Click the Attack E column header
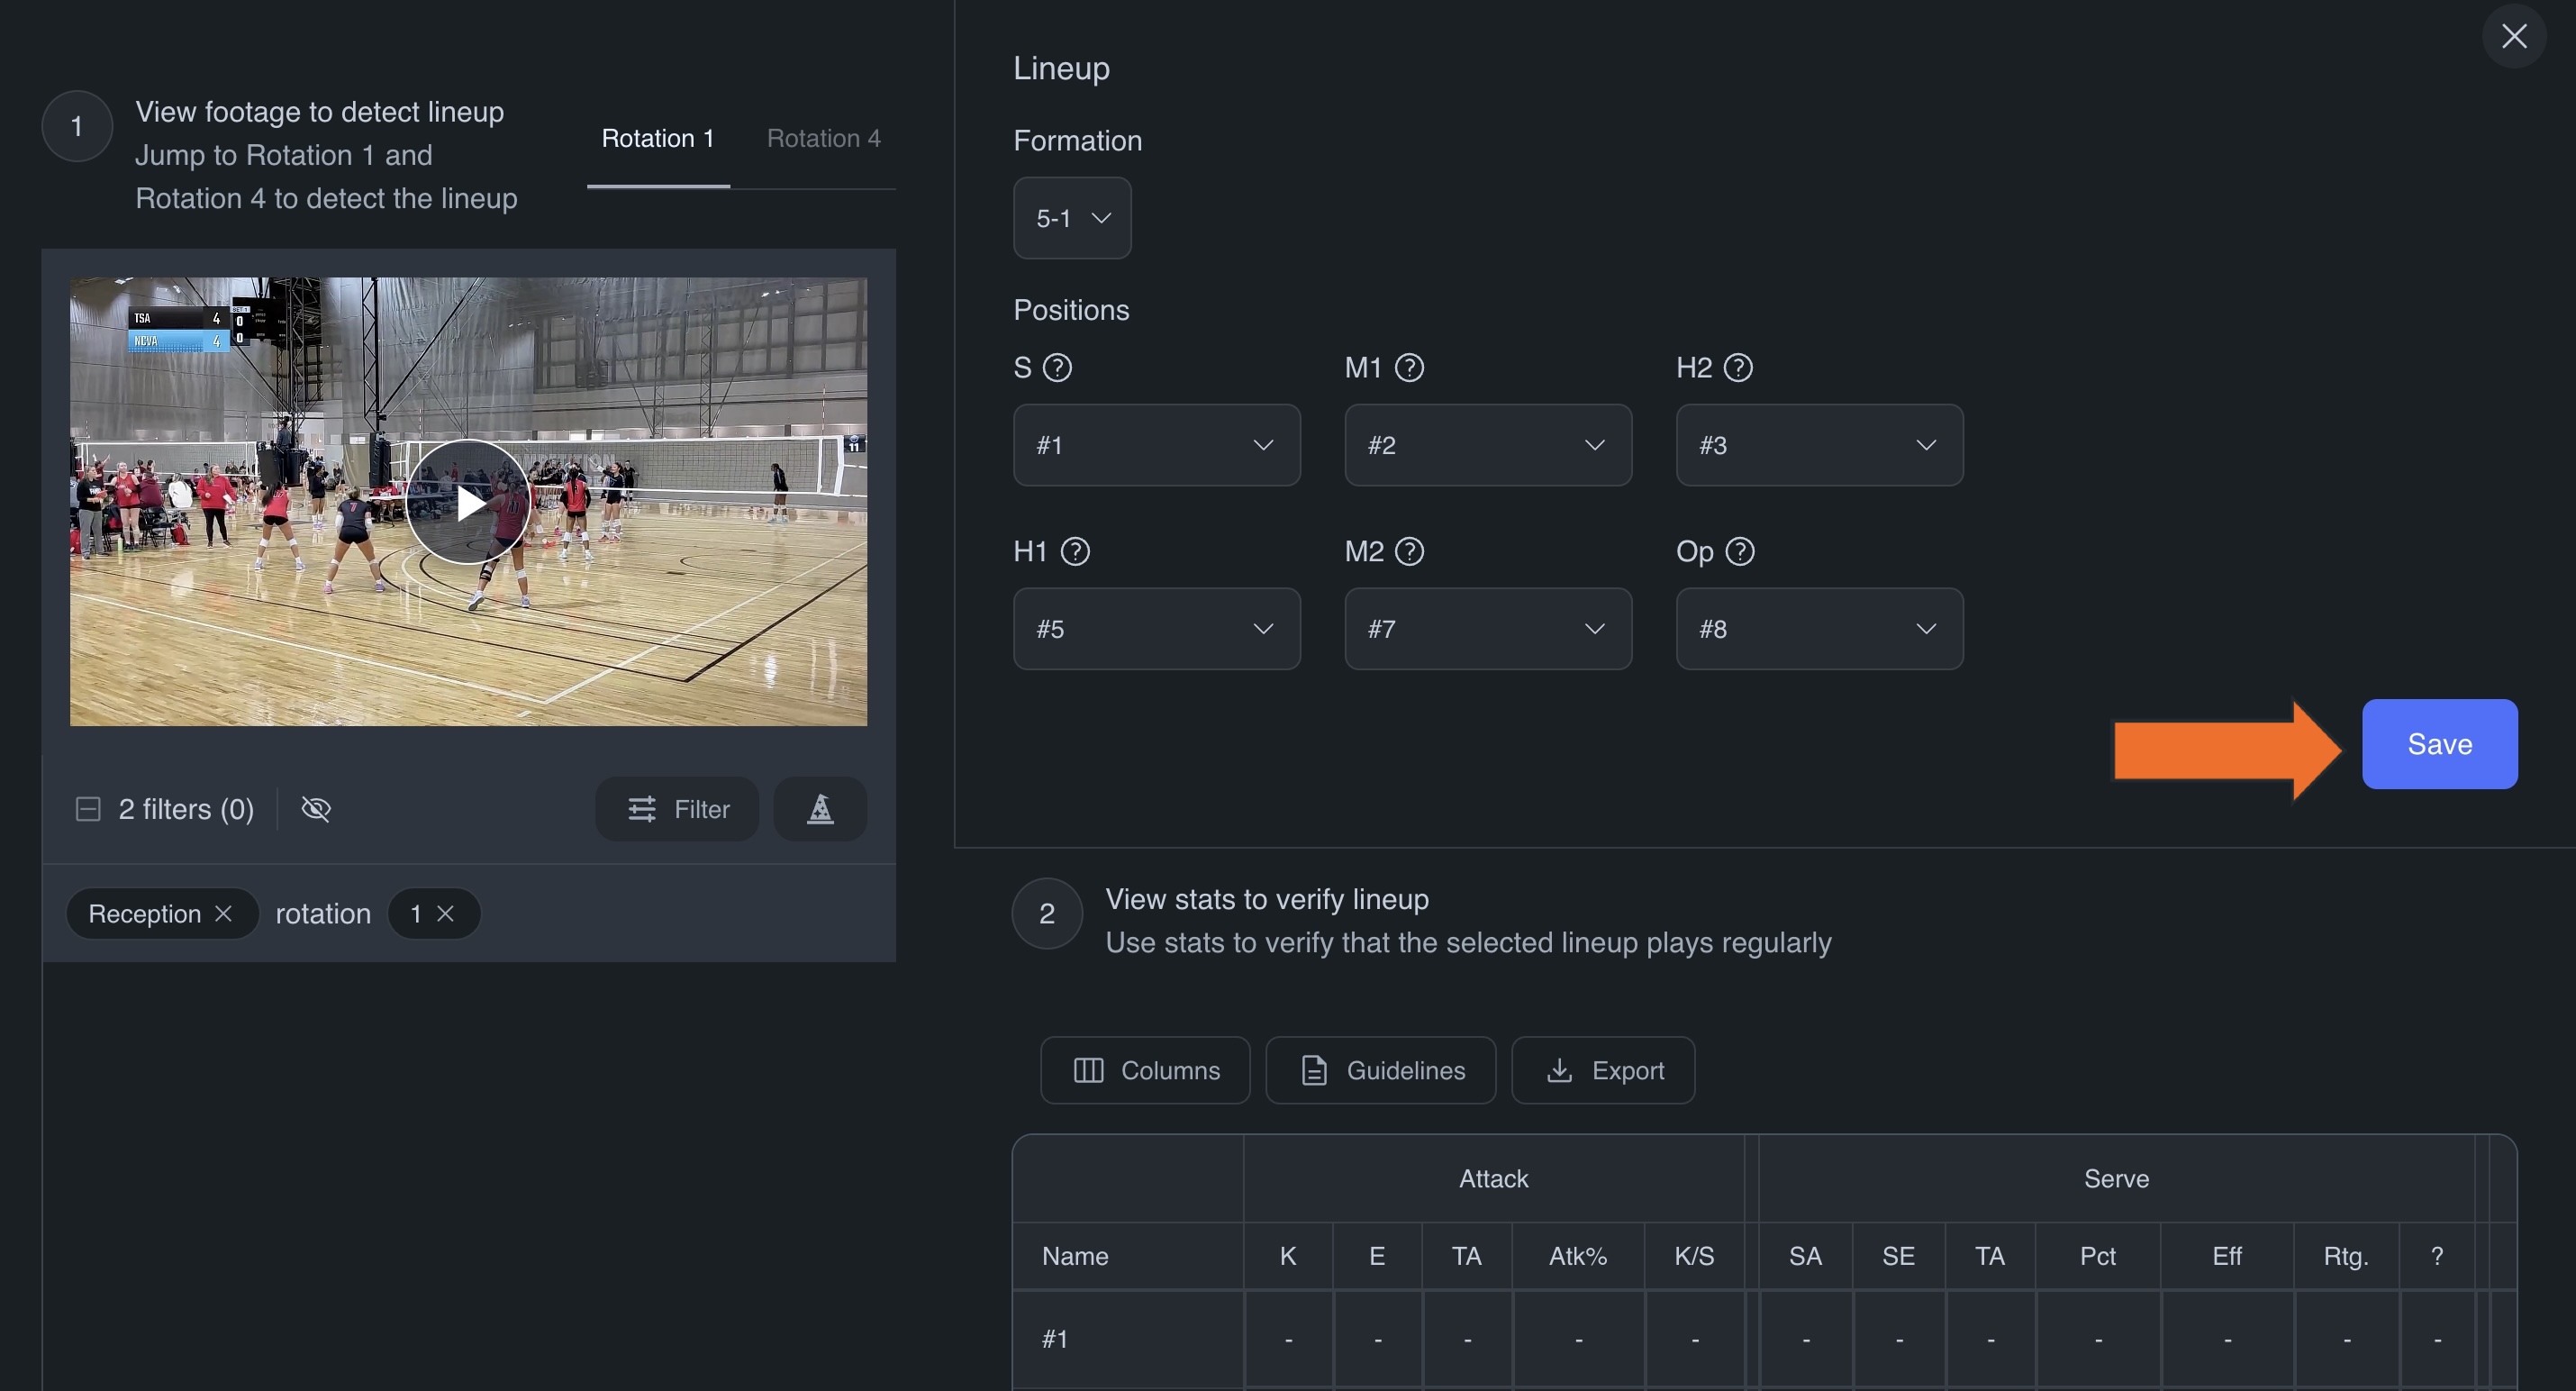Image resolution: width=2576 pixels, height=1391 pixels. [1377, 1256]
